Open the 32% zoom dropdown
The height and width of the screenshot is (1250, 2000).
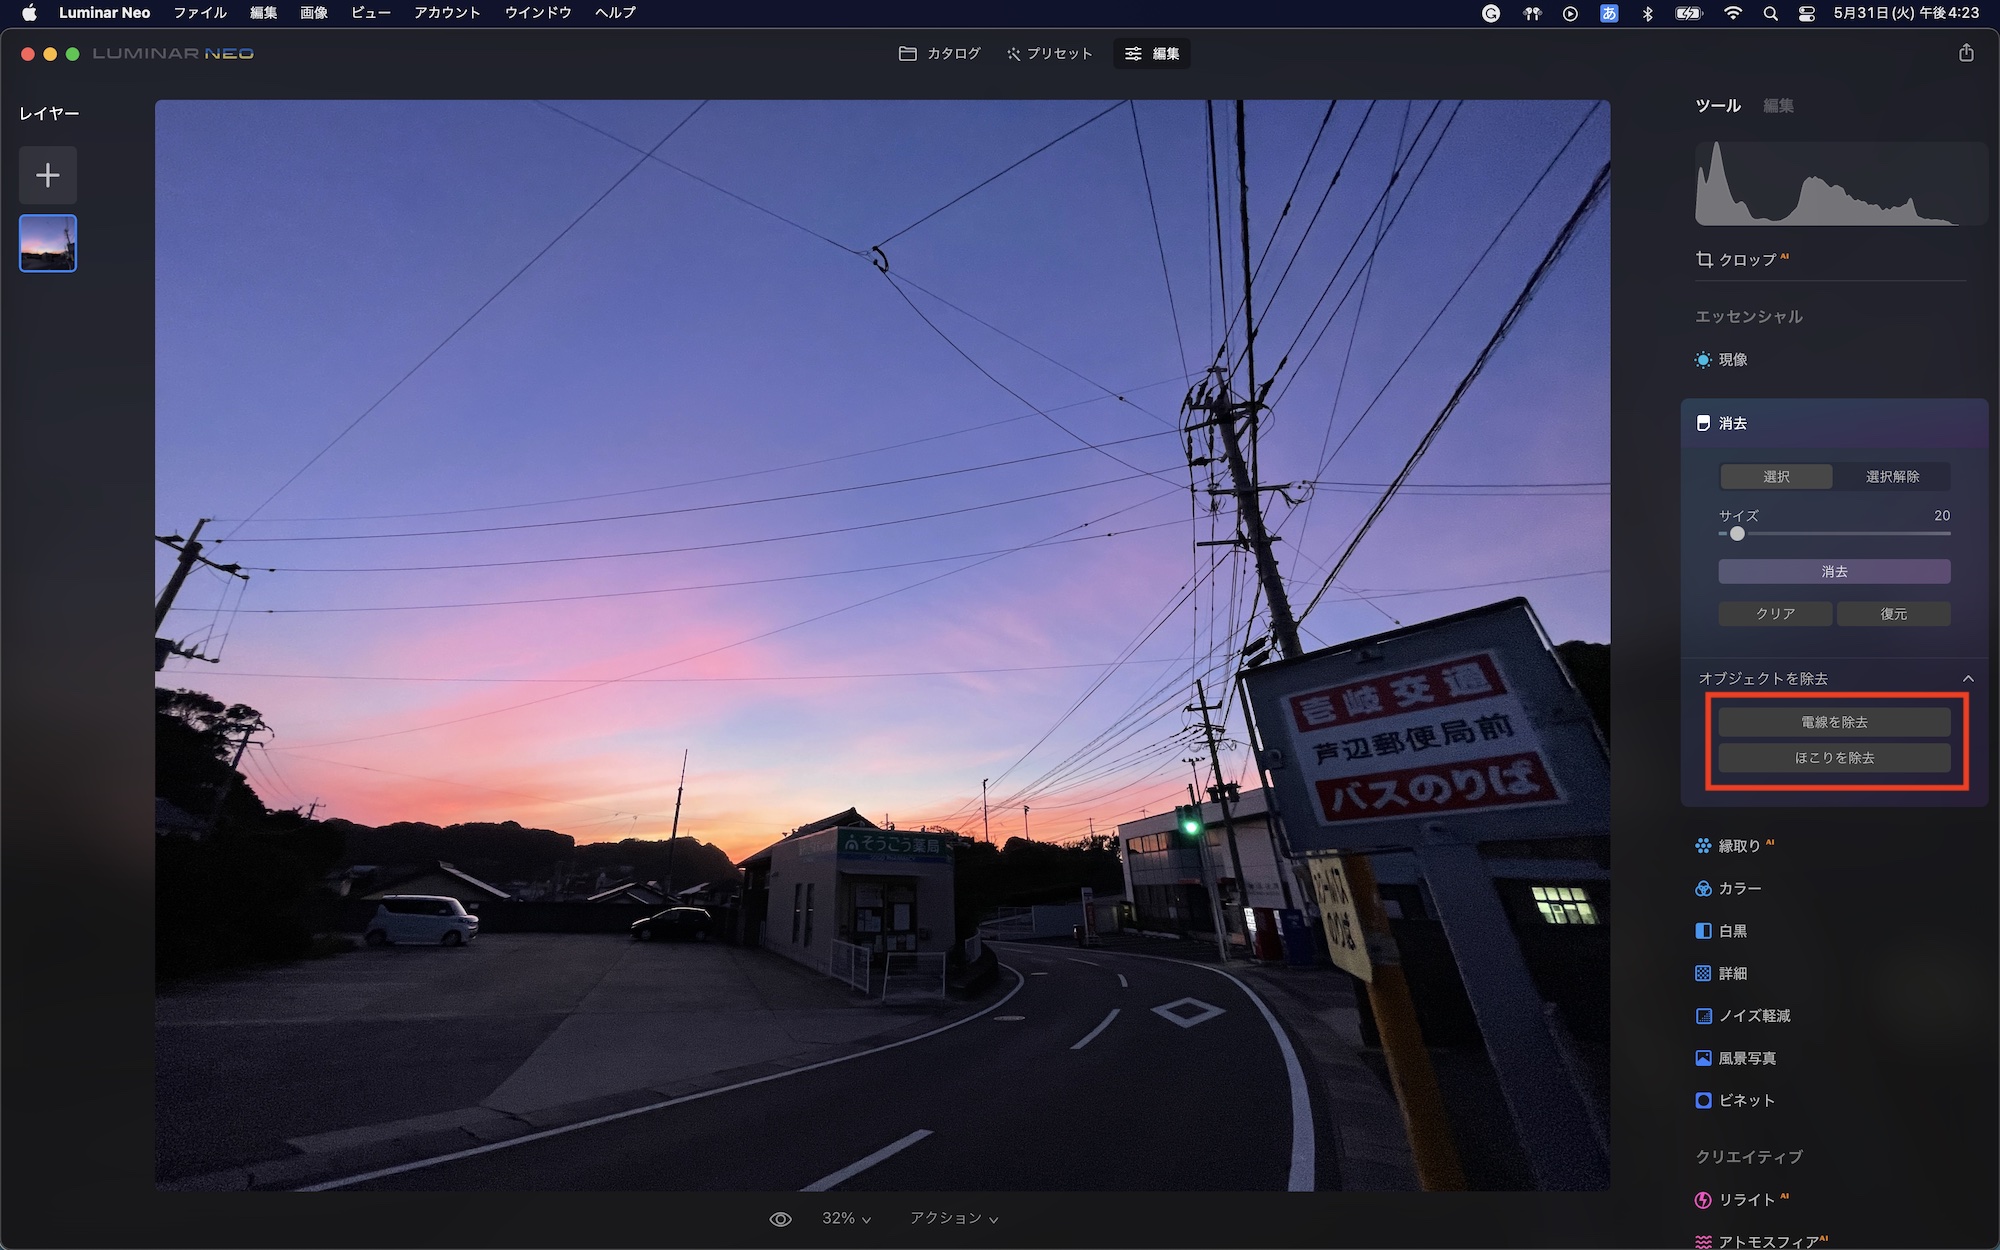click(846, 1219)
